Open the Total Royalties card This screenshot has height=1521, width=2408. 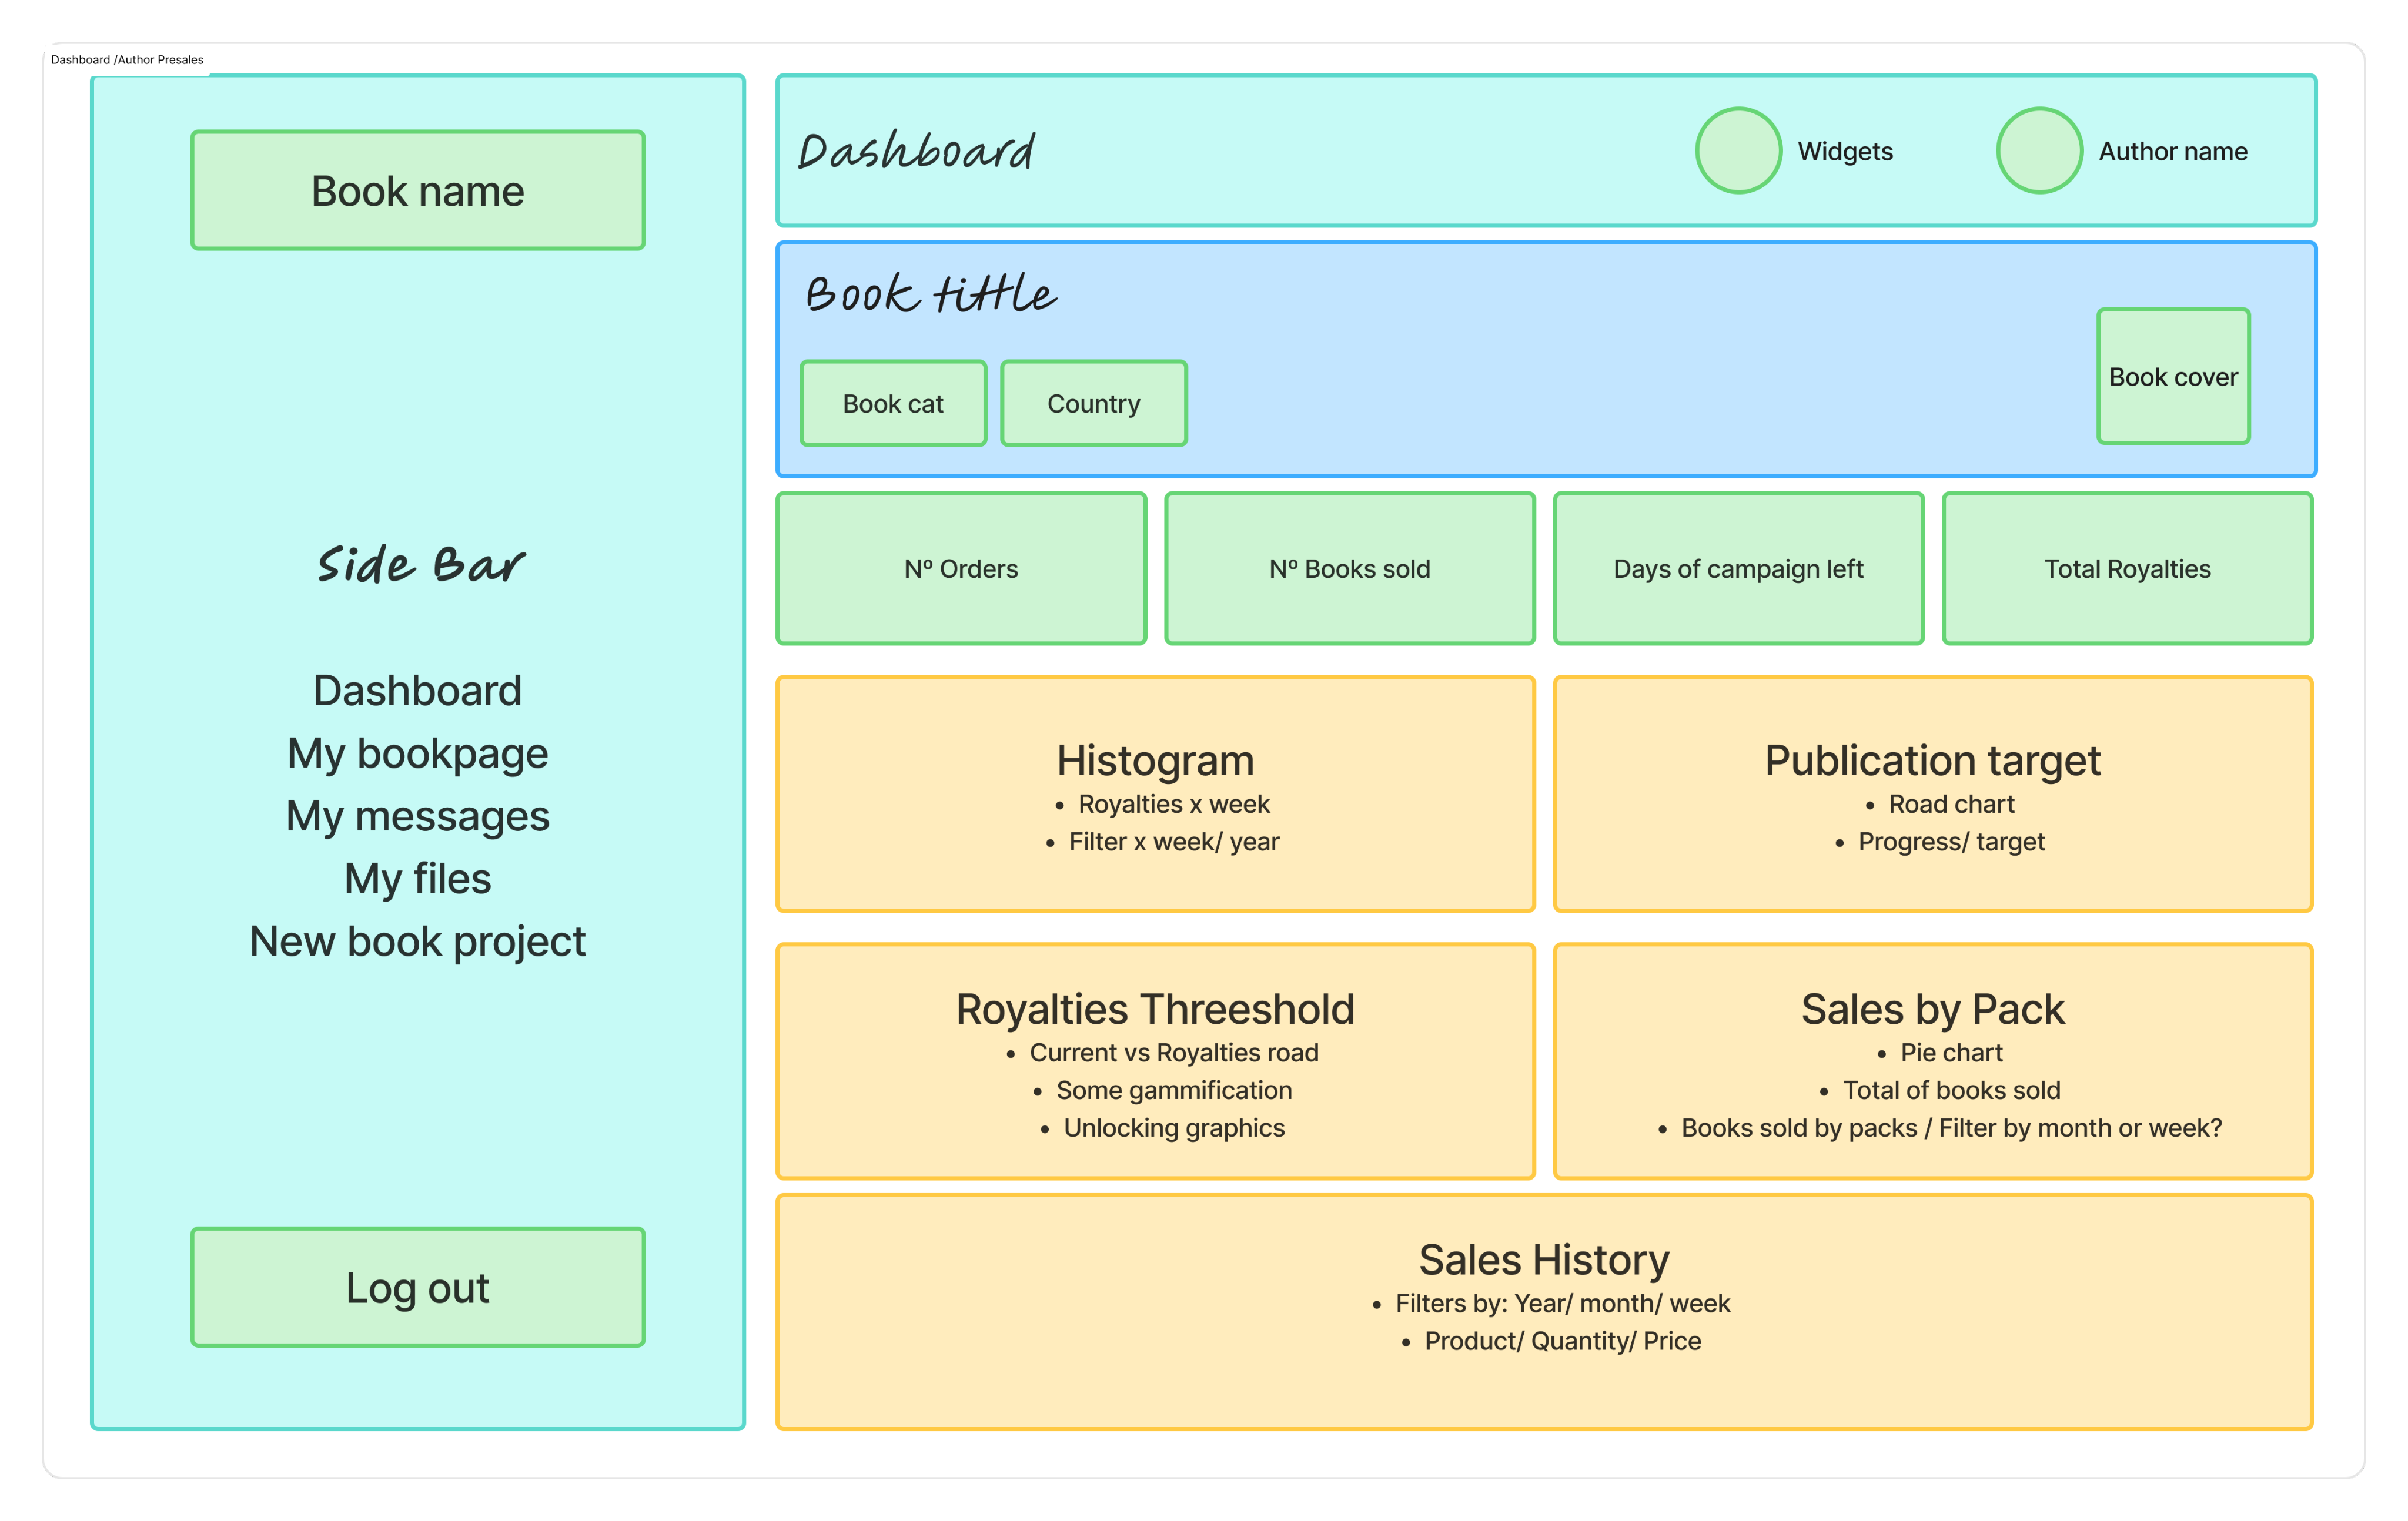2127,568
